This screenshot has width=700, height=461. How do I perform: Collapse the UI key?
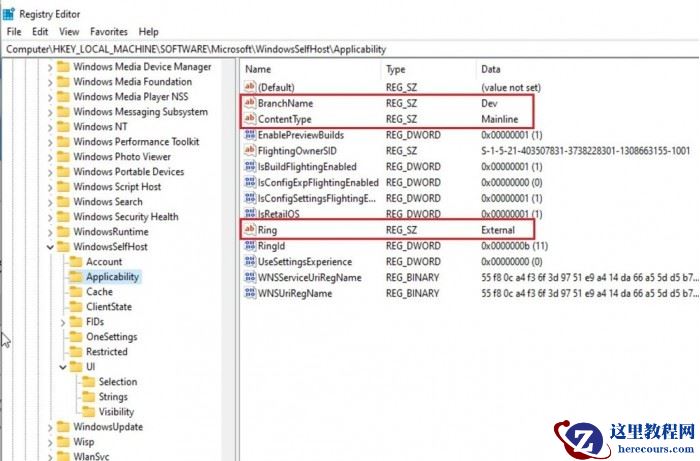coord(63,367)
